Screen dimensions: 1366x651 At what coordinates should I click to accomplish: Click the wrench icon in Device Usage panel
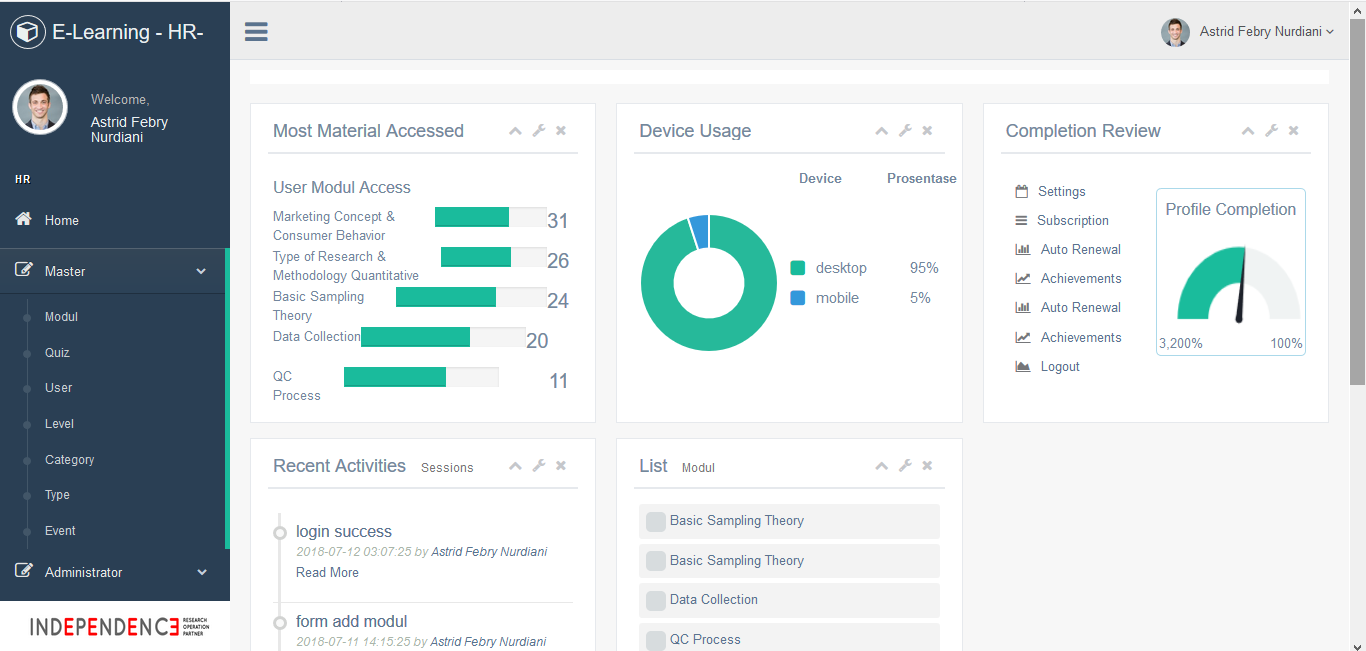click(905, 131)
